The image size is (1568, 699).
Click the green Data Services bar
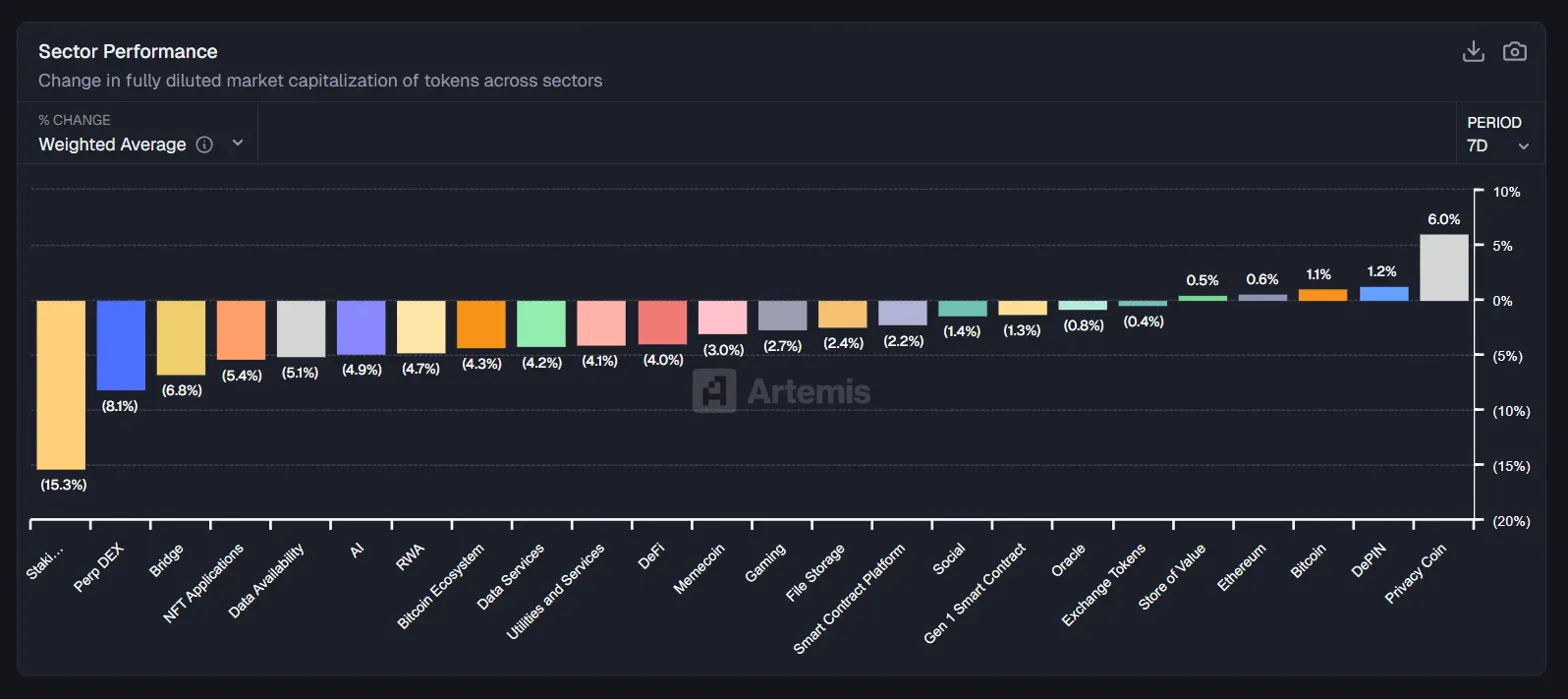[541, 324]
